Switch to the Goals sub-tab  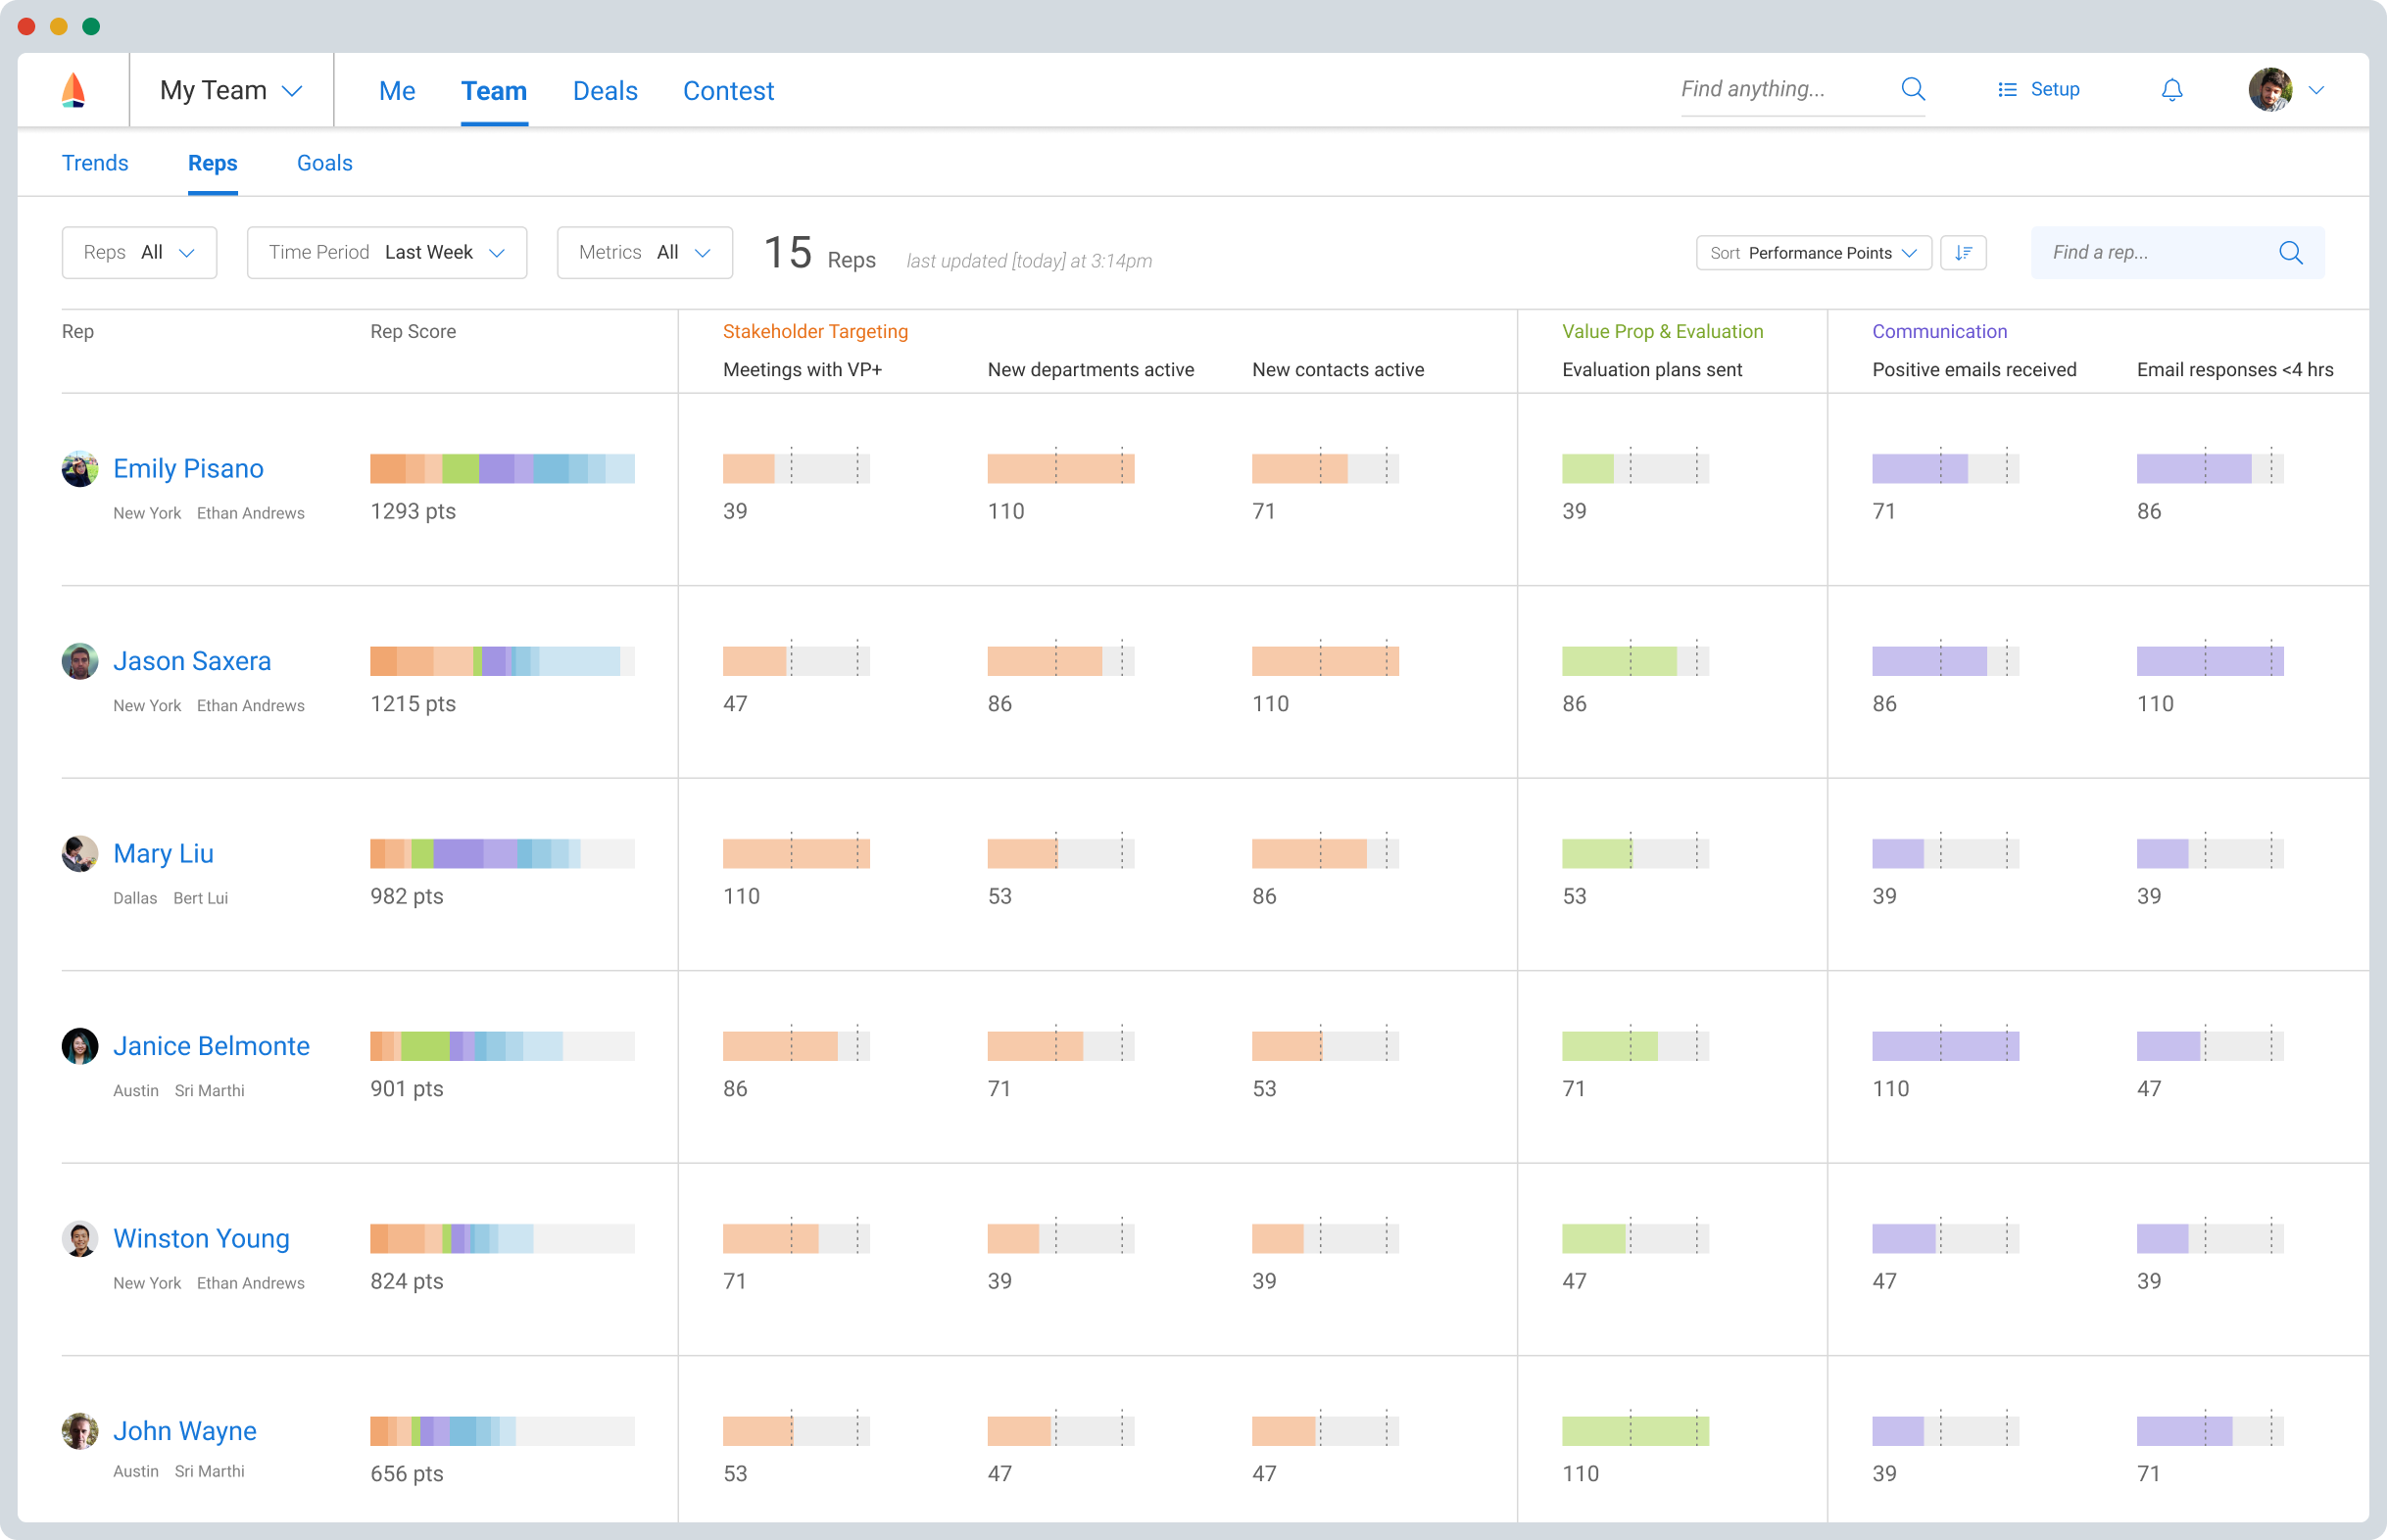point(324,163)
